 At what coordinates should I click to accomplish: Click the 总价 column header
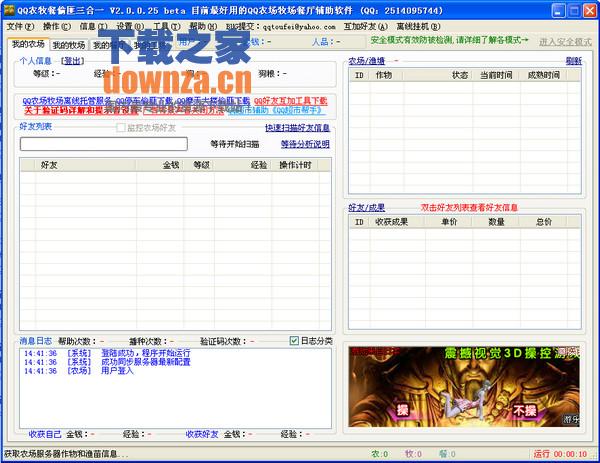click(543, 222)
